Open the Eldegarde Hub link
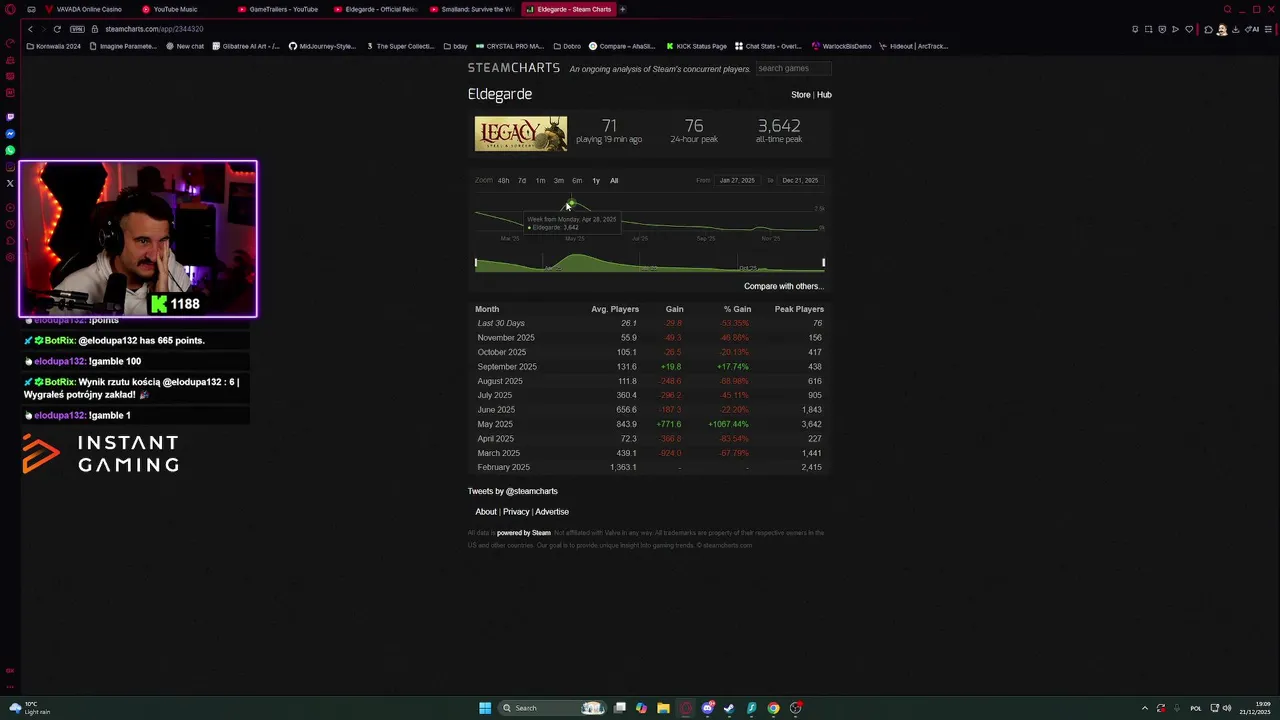This screenshot has height=720, width=1280. point(824,95)
